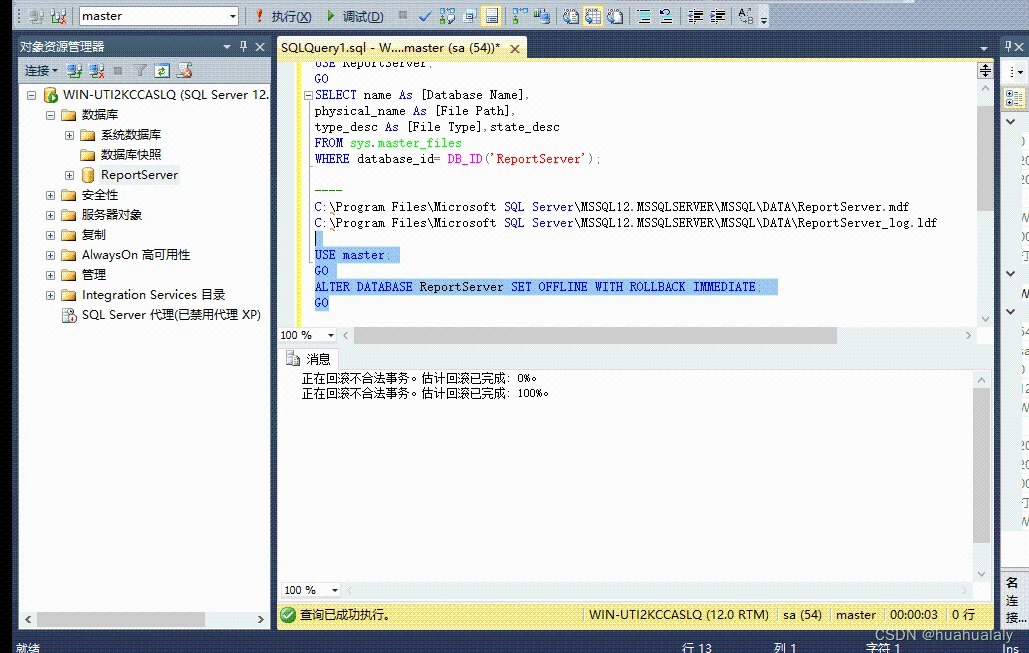This screenshot has height=653, width=1029.
Task: Click the editor vertical scrollbar thumb
Action: click(x=985, y=158)
